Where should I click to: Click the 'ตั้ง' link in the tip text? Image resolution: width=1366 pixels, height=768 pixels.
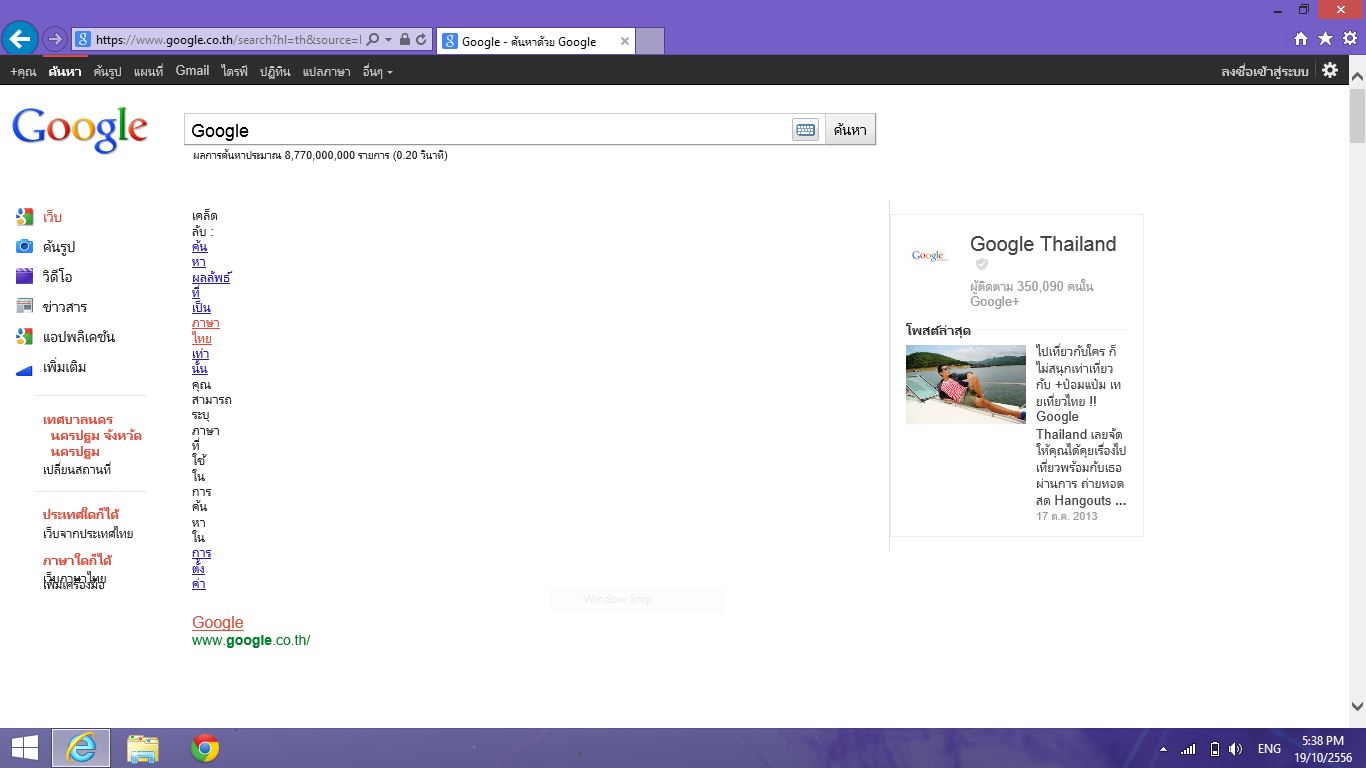point(198,568)
